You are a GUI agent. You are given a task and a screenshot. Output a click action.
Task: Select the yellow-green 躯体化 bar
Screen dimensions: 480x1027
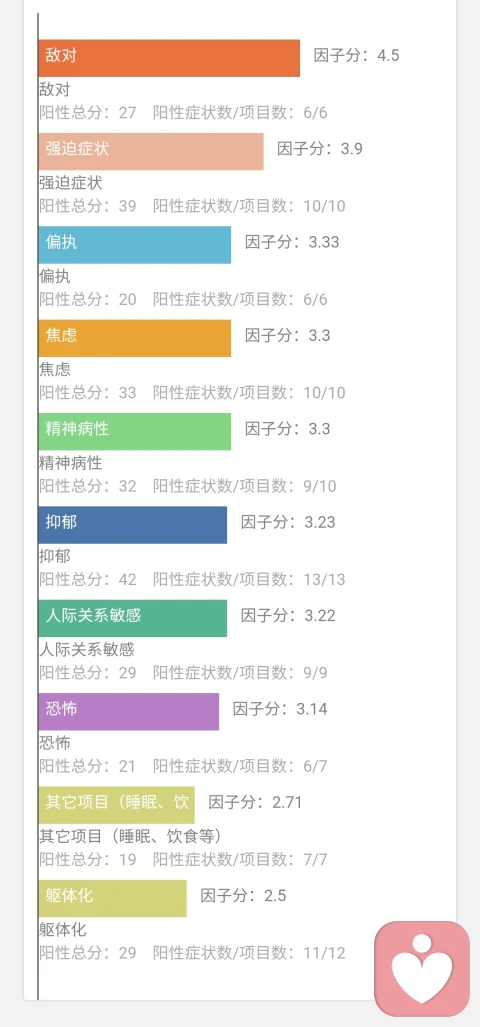[x=113, y=898]
